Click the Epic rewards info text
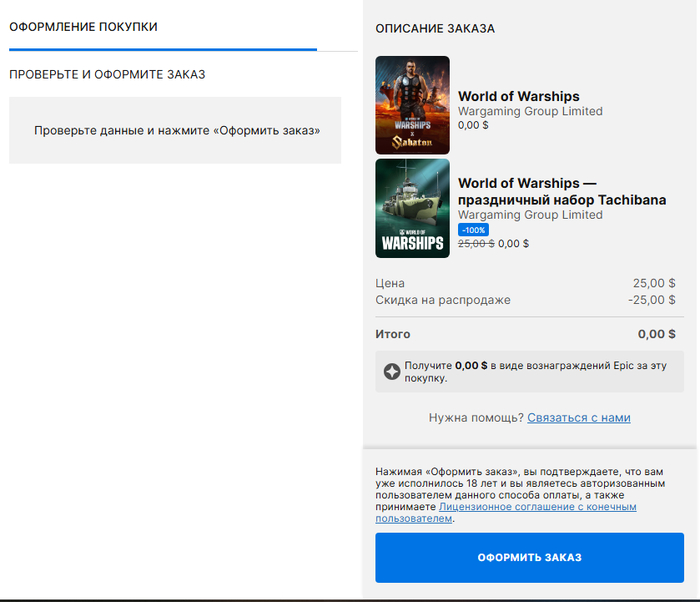This screenshot has height=602, width=700. pos(535,372)
